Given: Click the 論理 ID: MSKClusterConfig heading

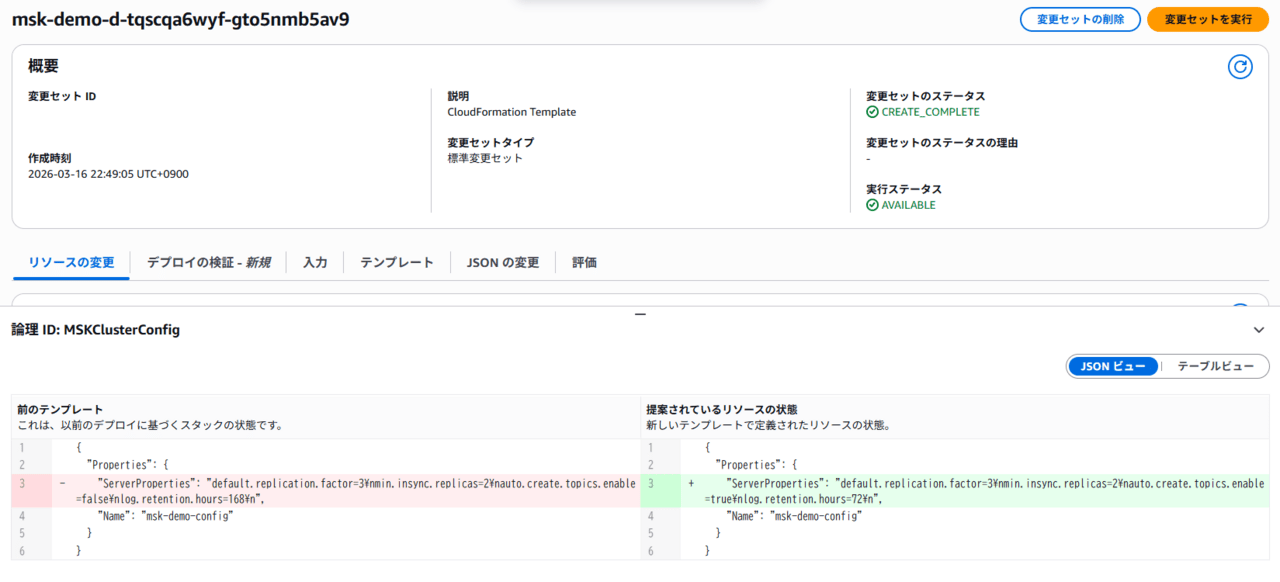Looking at the screenshot, I should (x=96, y=330).
